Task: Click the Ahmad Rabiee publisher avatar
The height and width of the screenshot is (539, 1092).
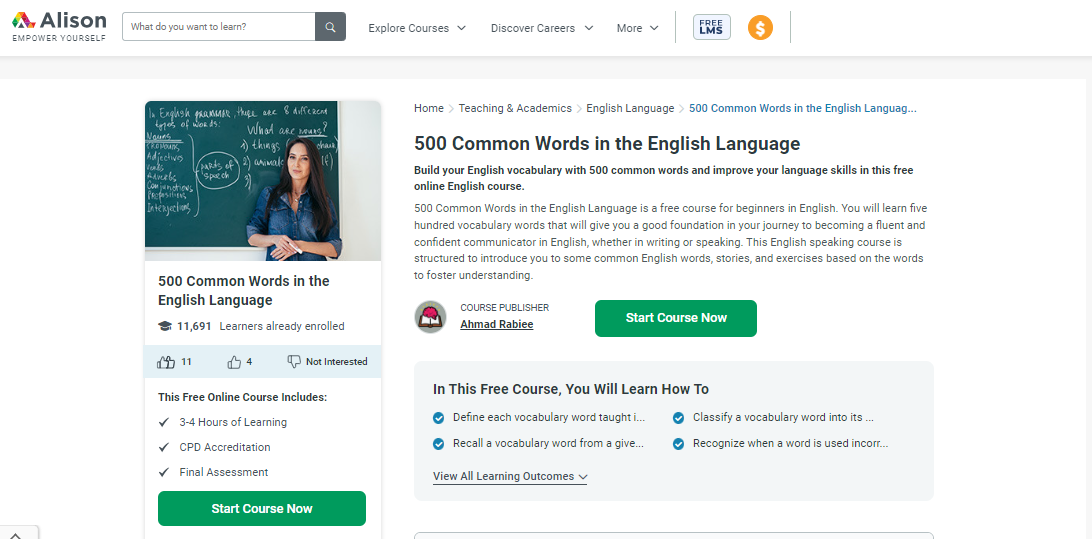Action: [x=430, y=317]
